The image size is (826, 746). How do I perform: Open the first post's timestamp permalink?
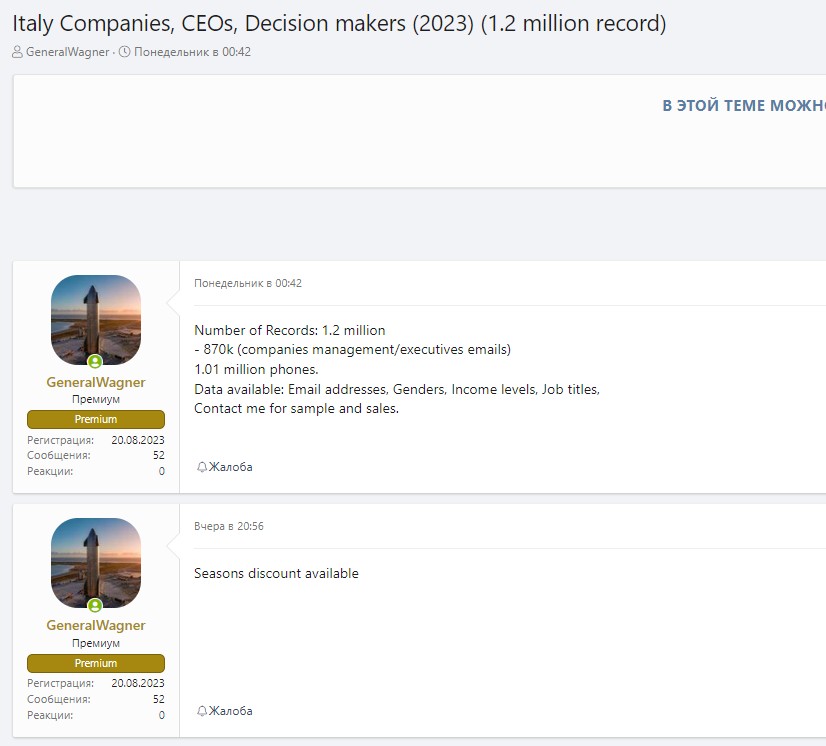pos(248,283)
